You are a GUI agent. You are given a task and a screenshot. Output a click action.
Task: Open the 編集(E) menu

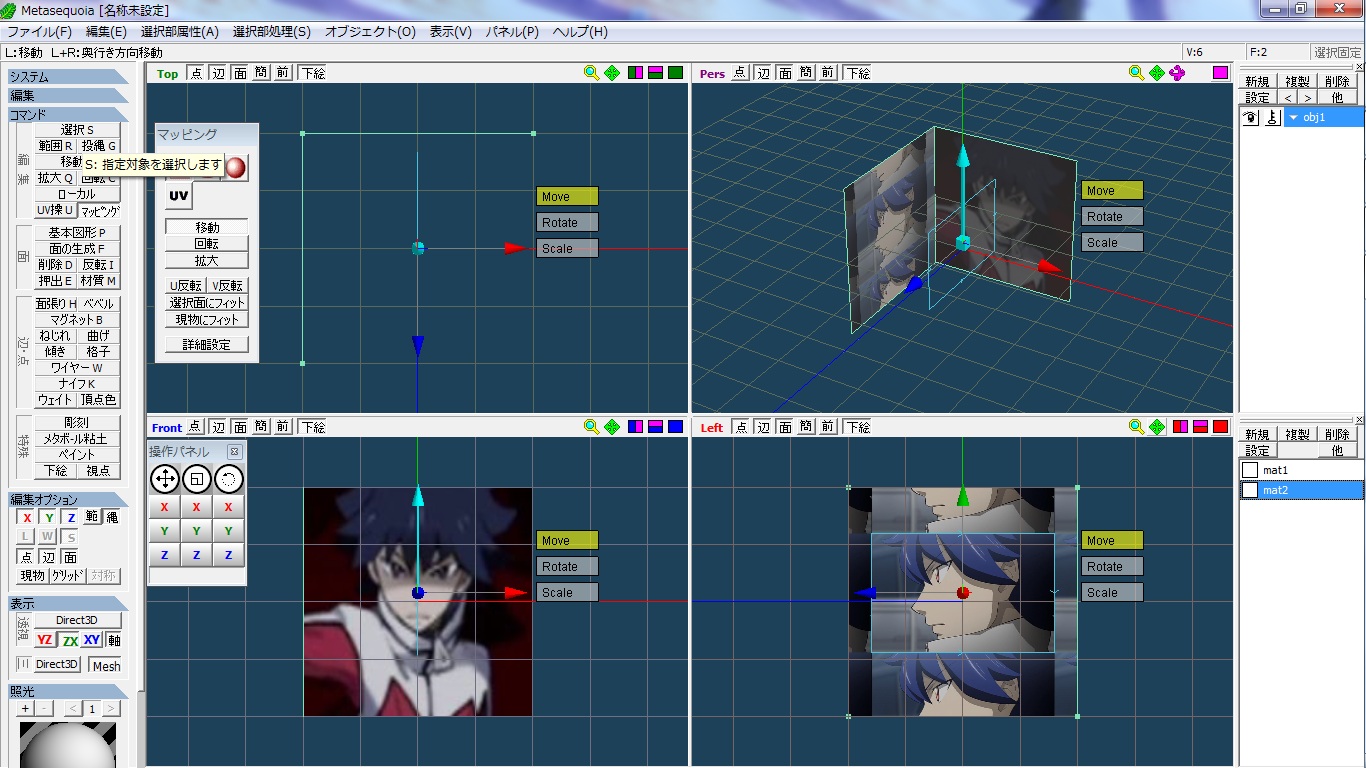point(106,32)
